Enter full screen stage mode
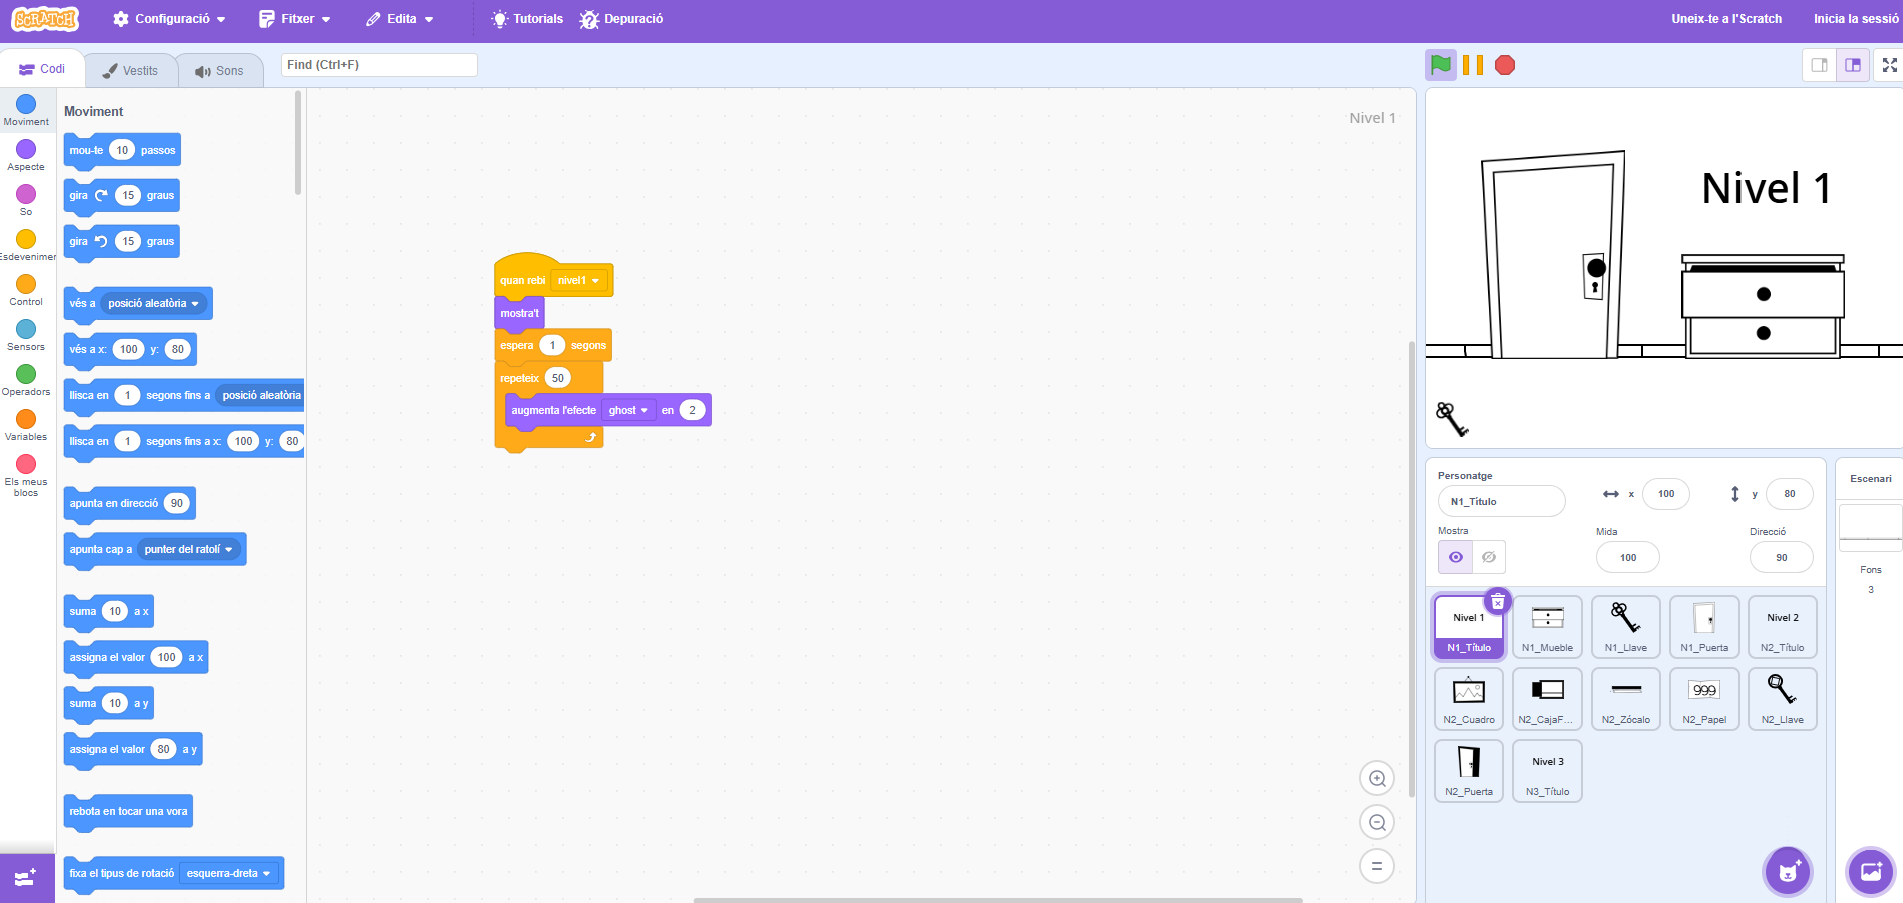1903x903 pixels. pyautogui.click(x=1889, y=66)
